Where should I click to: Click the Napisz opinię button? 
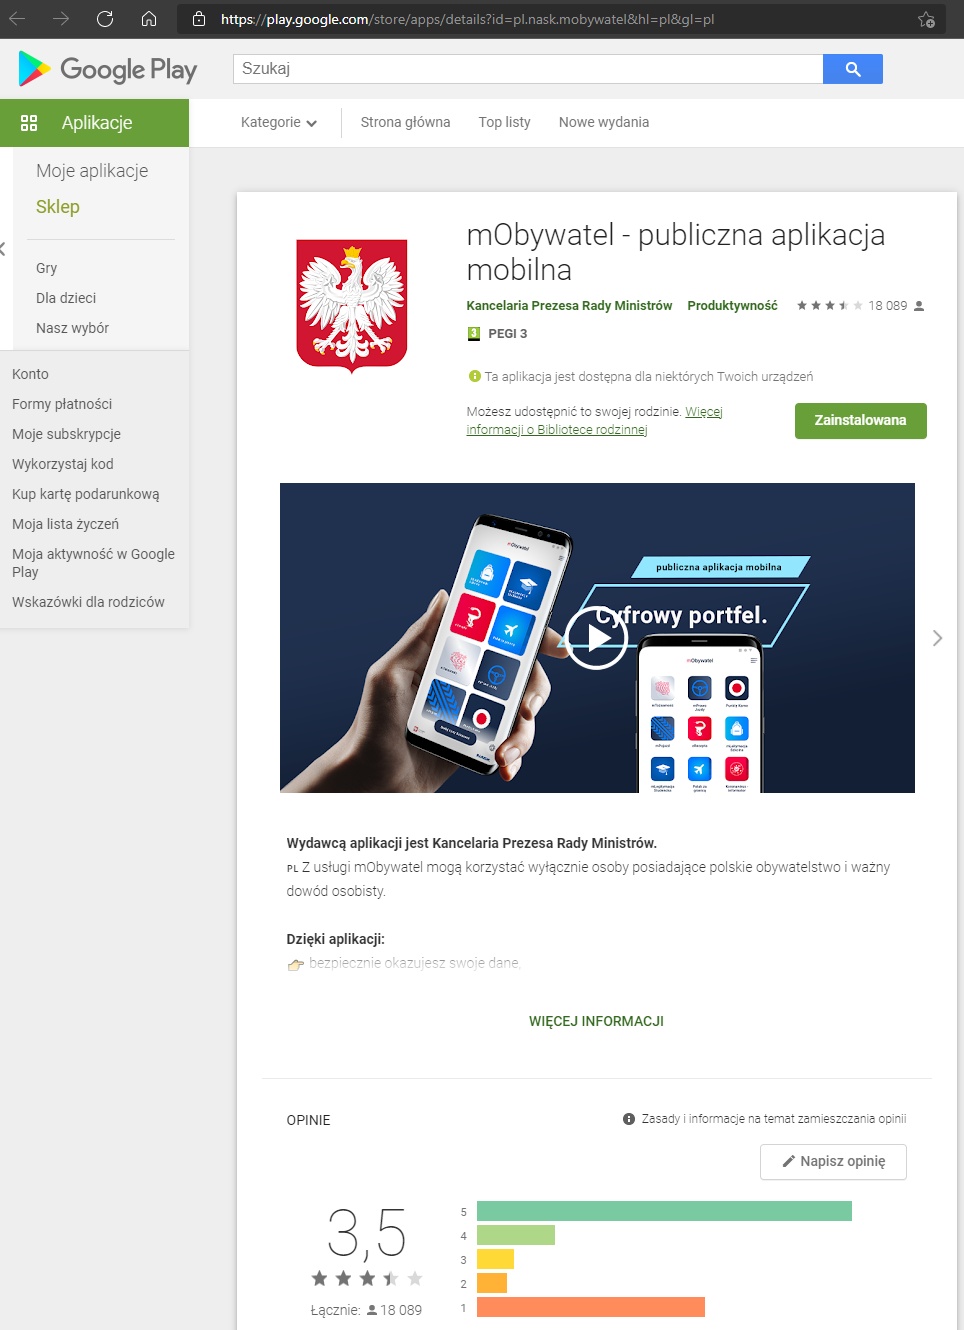(833, 1162)
